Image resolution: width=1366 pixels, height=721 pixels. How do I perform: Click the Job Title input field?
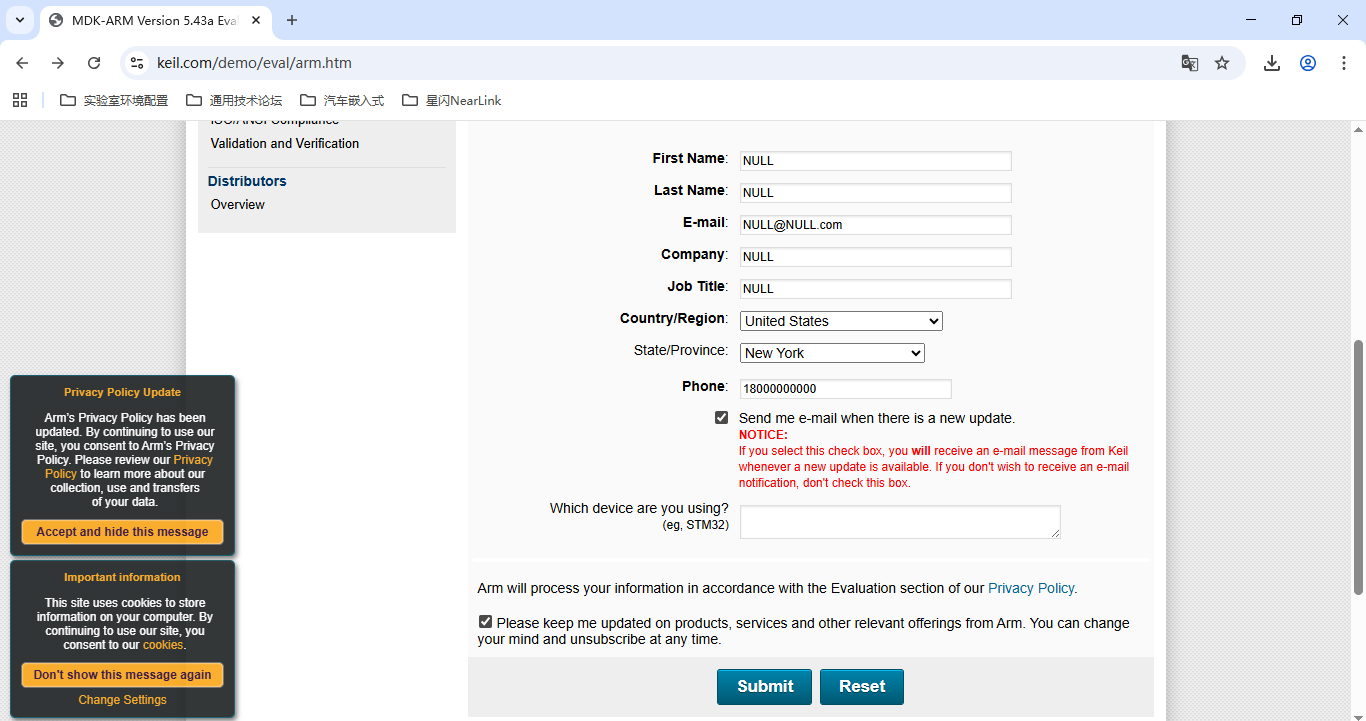(x=875, y=289)
